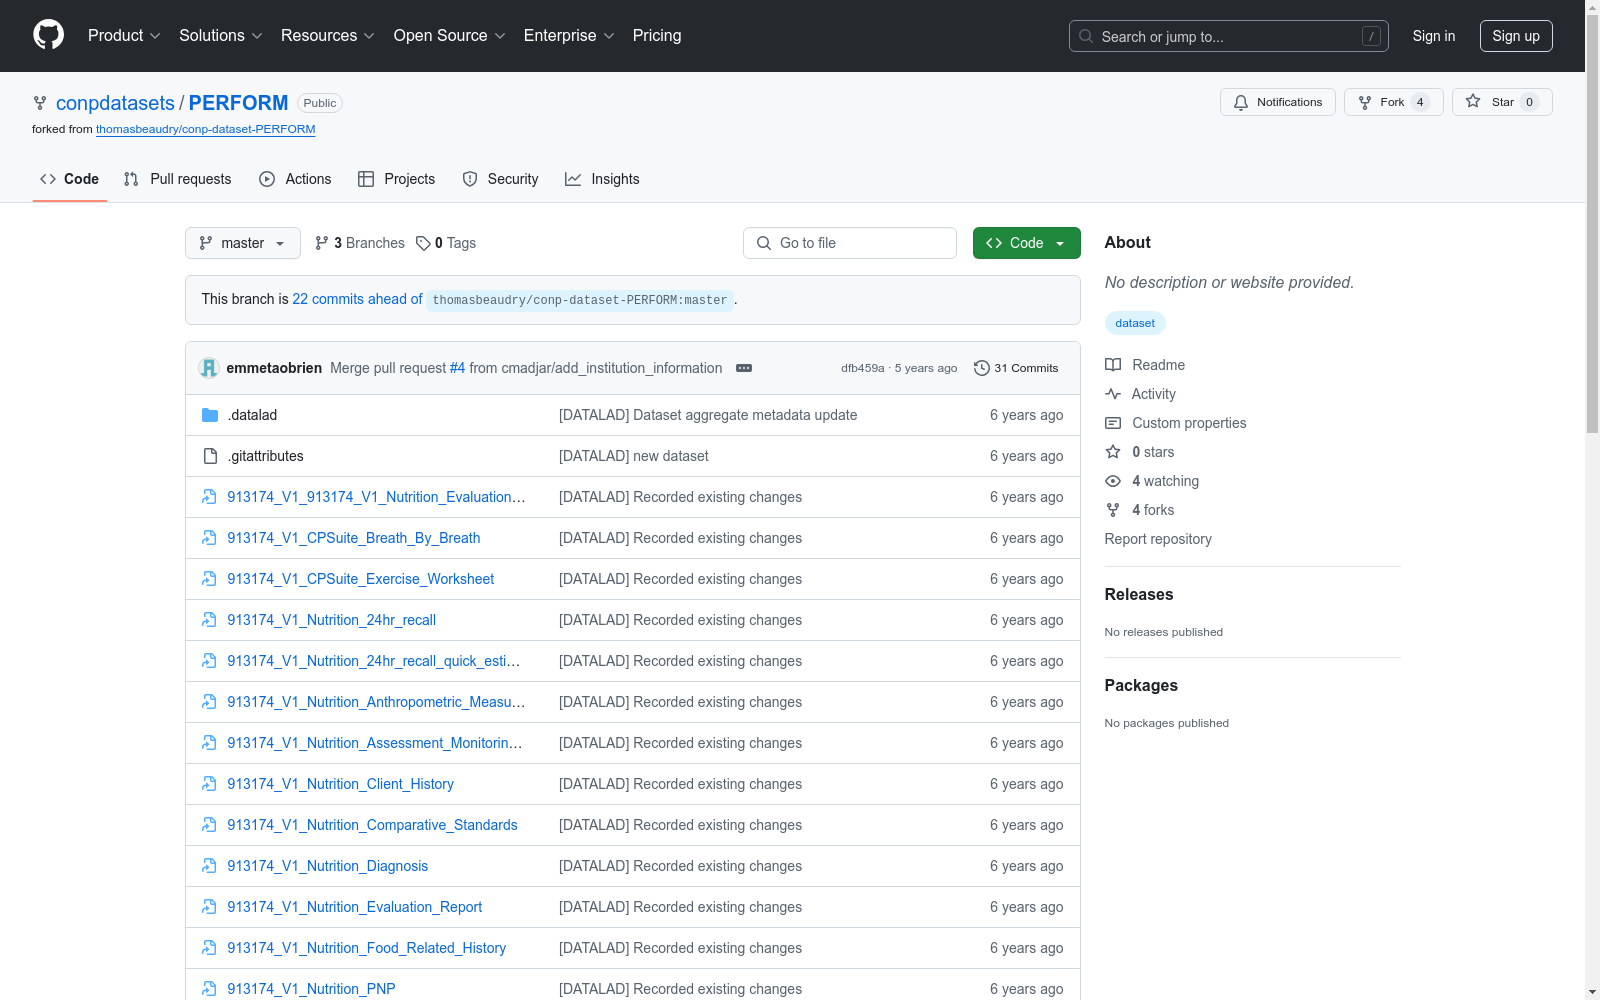Open the 913174_V1_Nutrition_Comparative_Standards file
1600x1000 pixels.
click(372, 825)
